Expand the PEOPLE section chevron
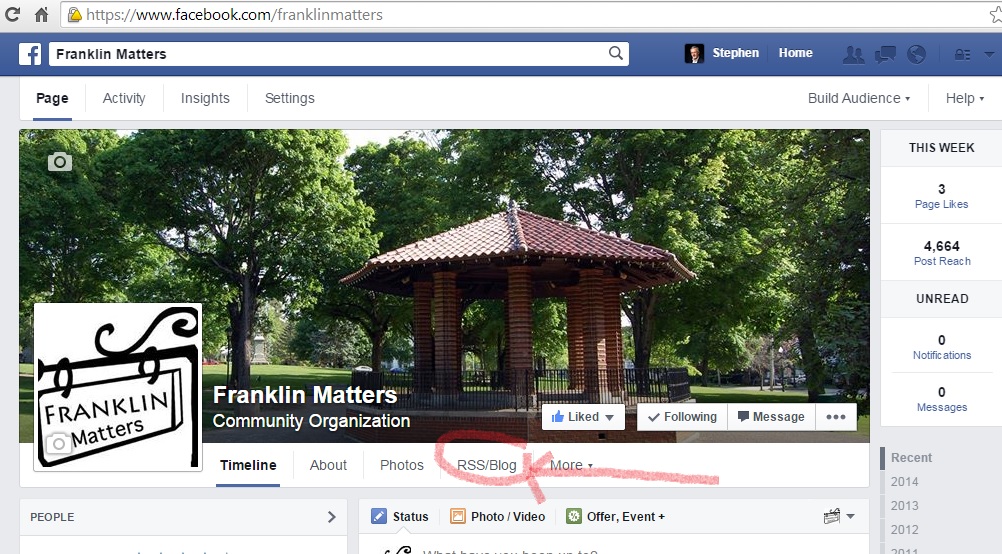Screen dimensions: 1002x554 point(332,517)
